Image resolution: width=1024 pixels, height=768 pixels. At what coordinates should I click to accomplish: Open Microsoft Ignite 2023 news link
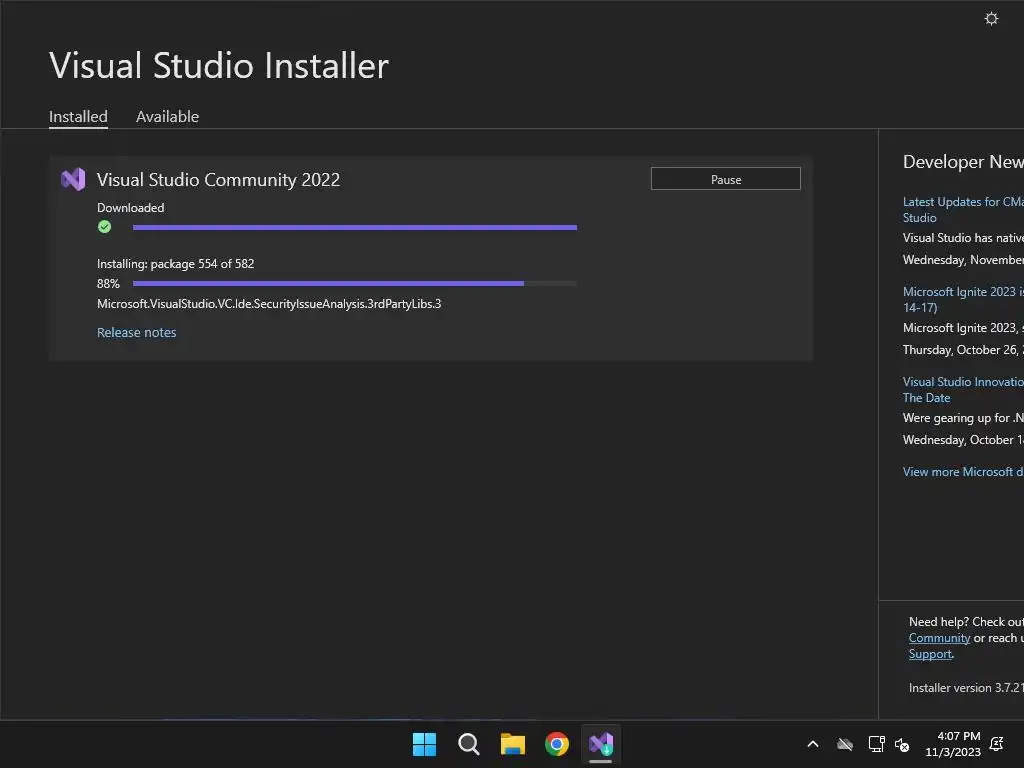tap(963, 299)
